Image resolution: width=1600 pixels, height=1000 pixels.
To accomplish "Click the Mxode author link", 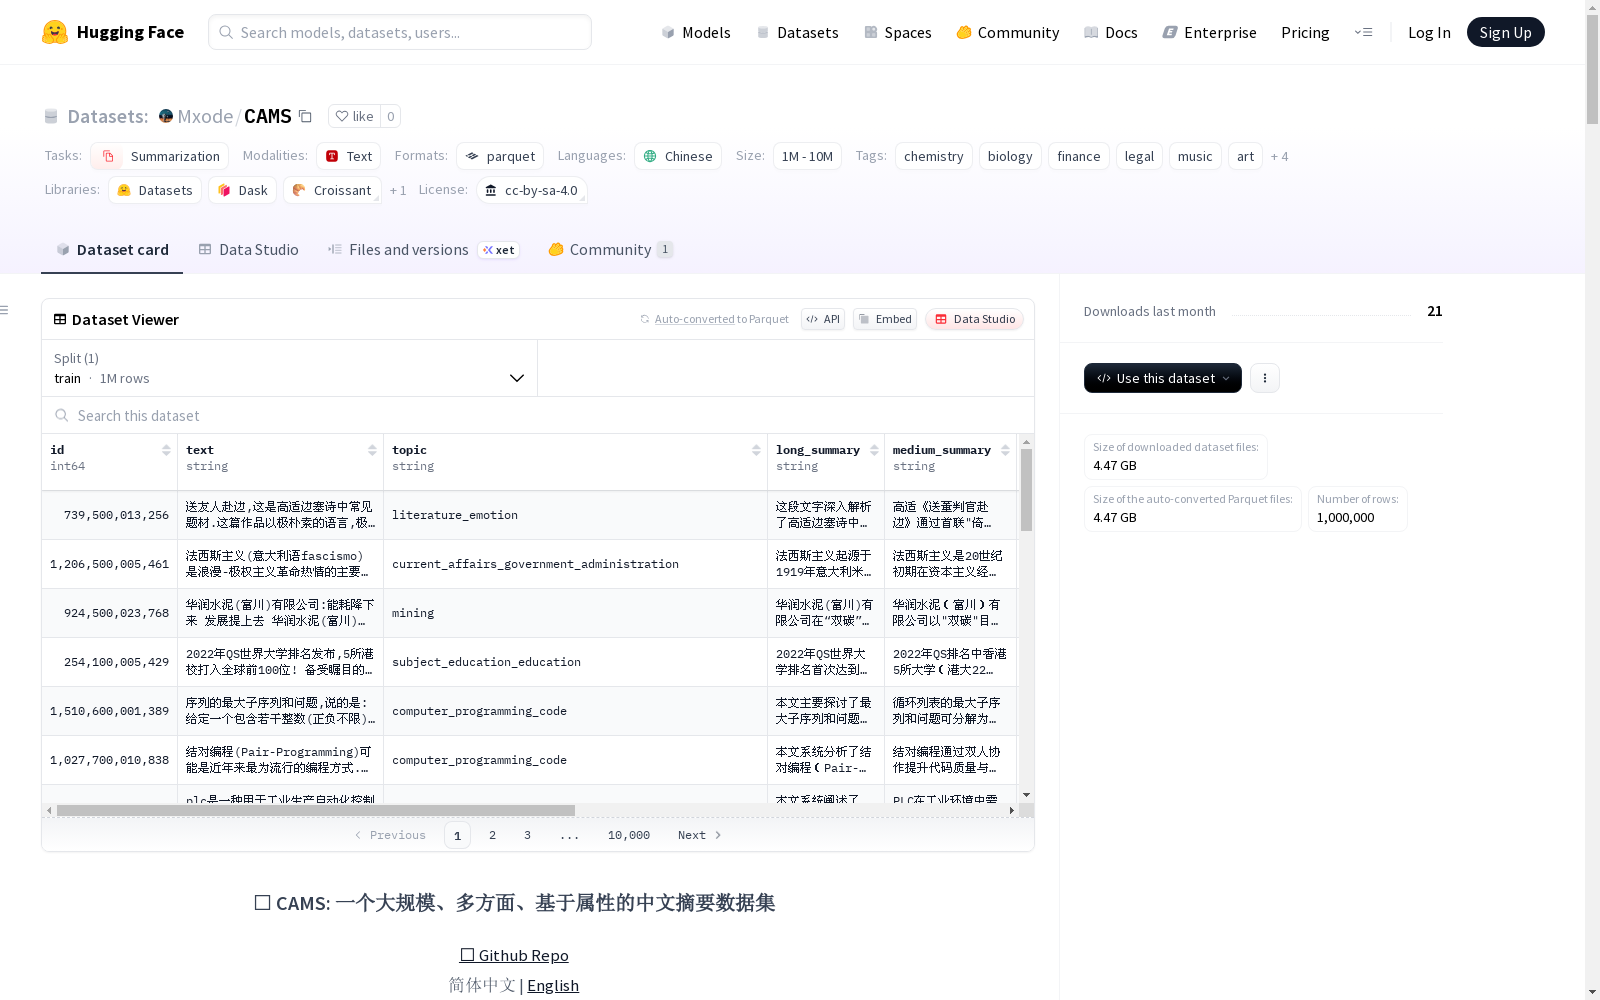I will 205,116.
